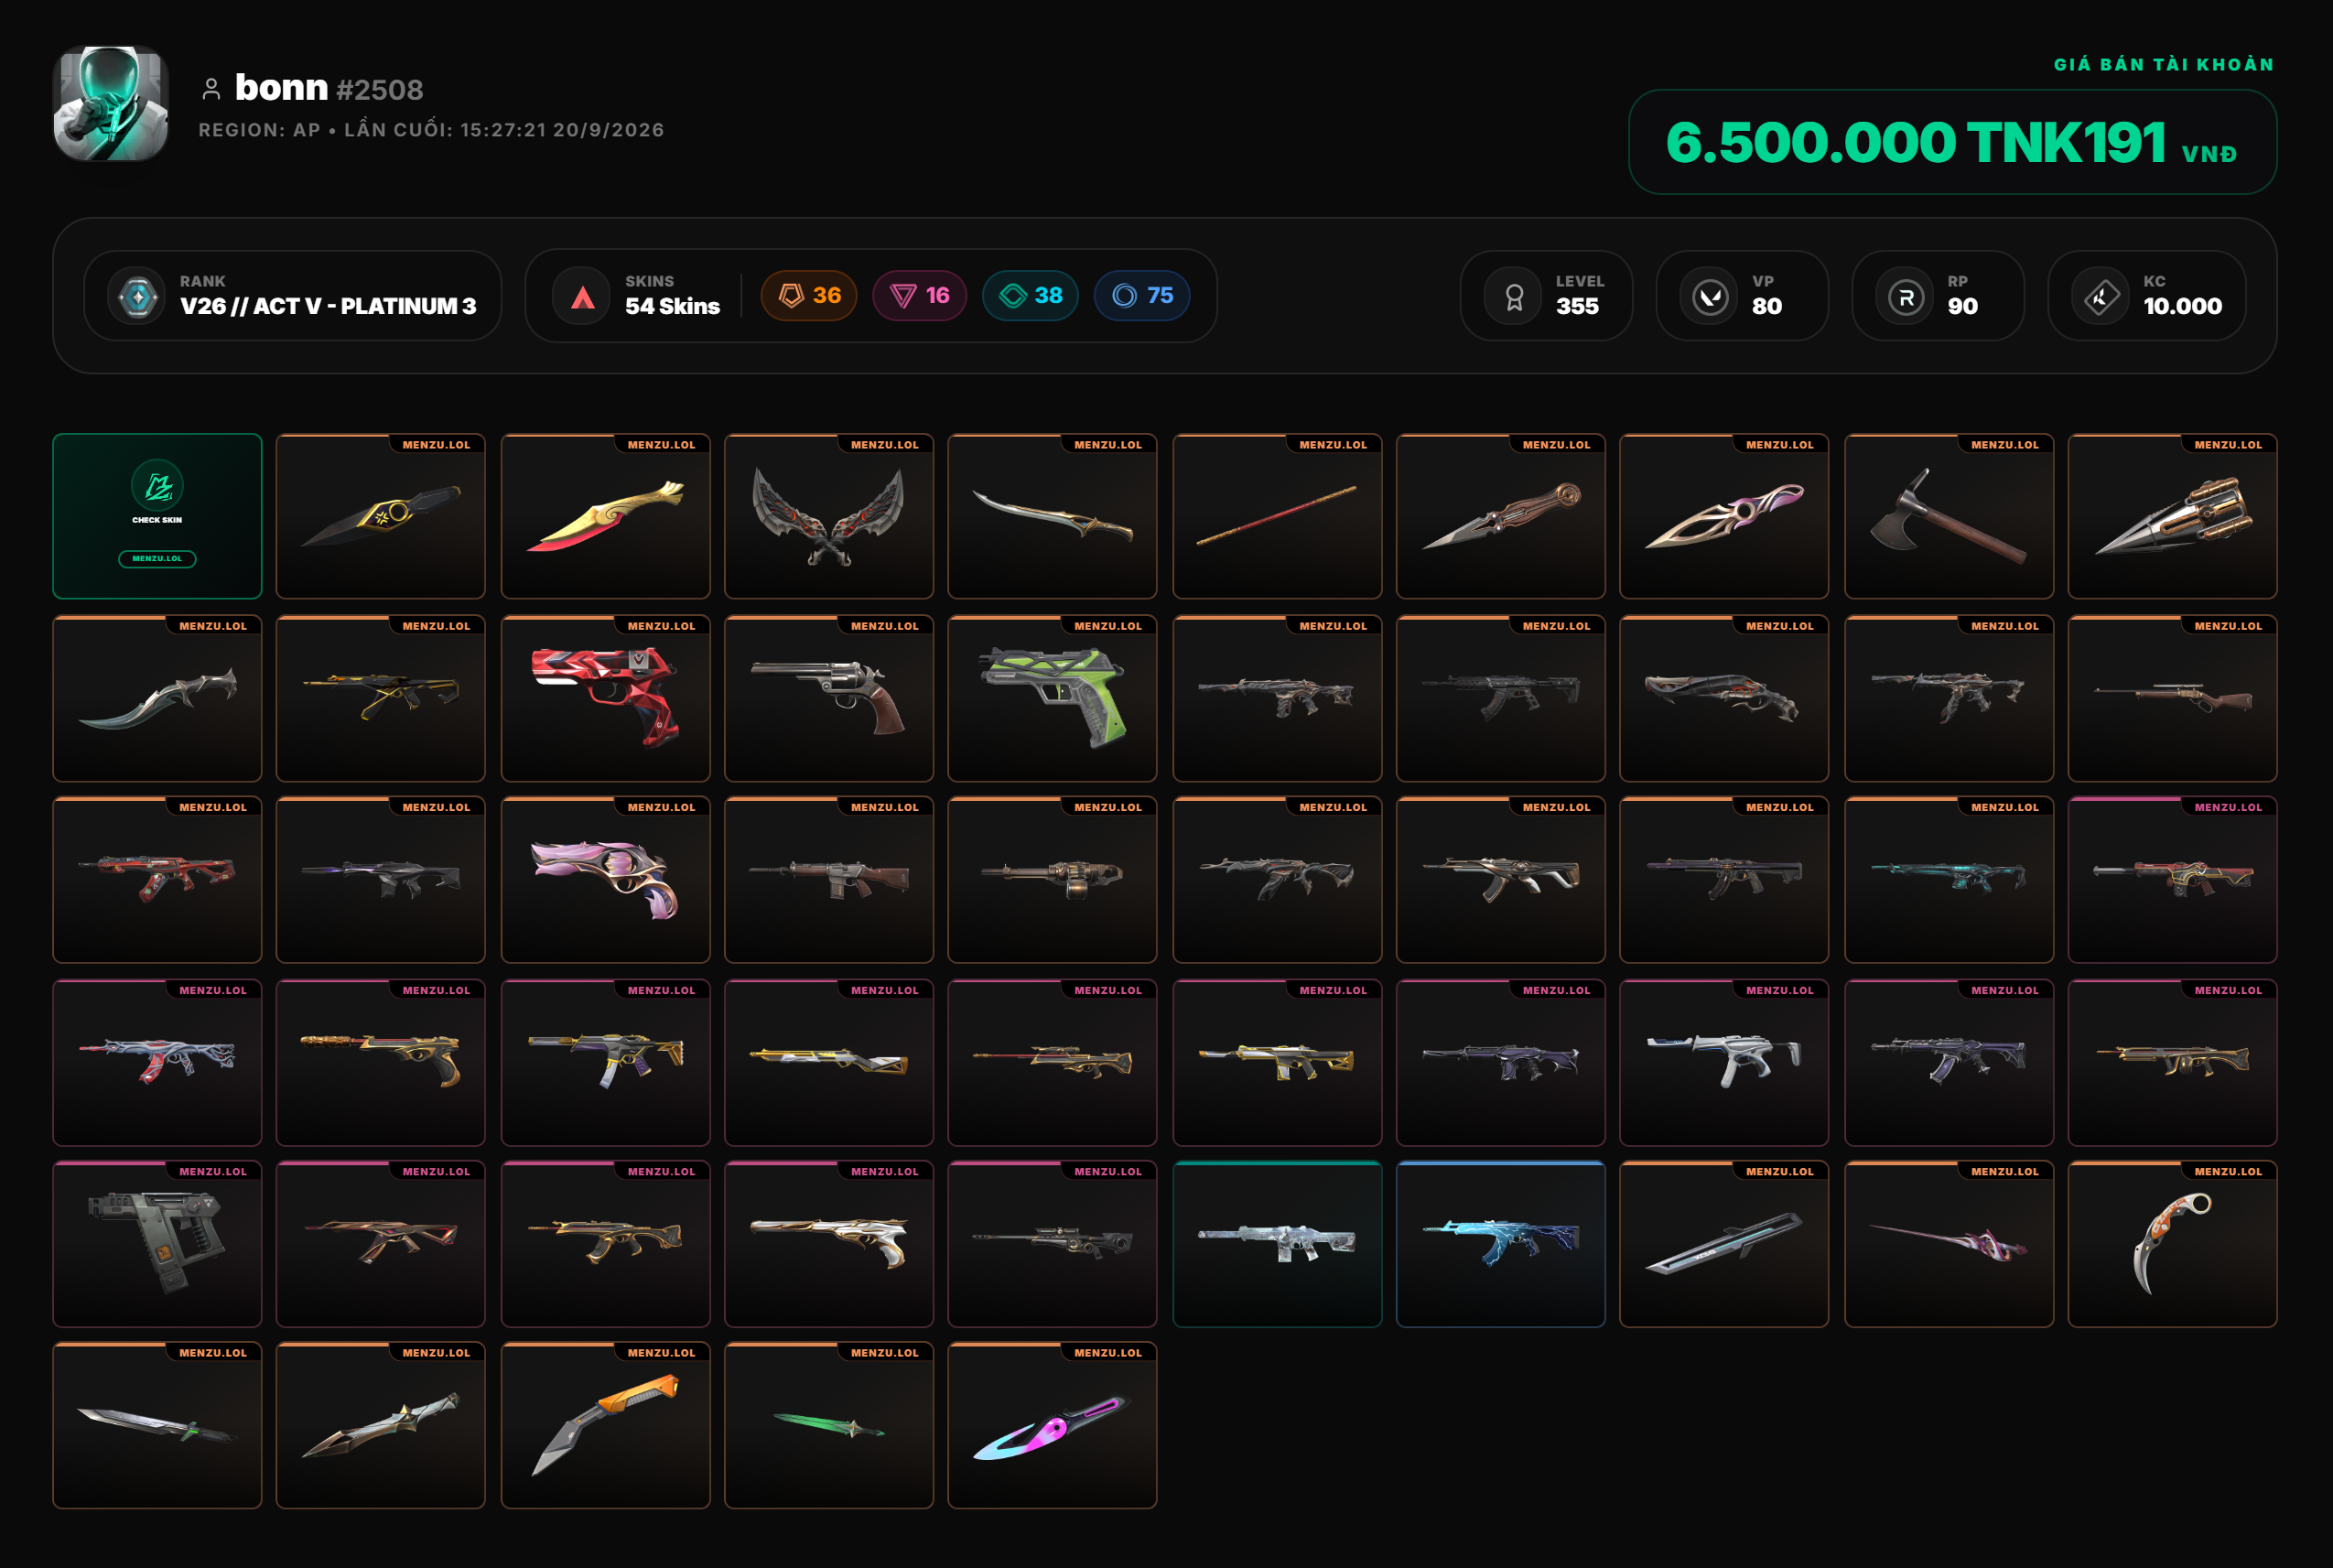Viewport: 2333px width, 1568px height.
Task: Click the KC value 10.000
Action: click(2182, 306)
